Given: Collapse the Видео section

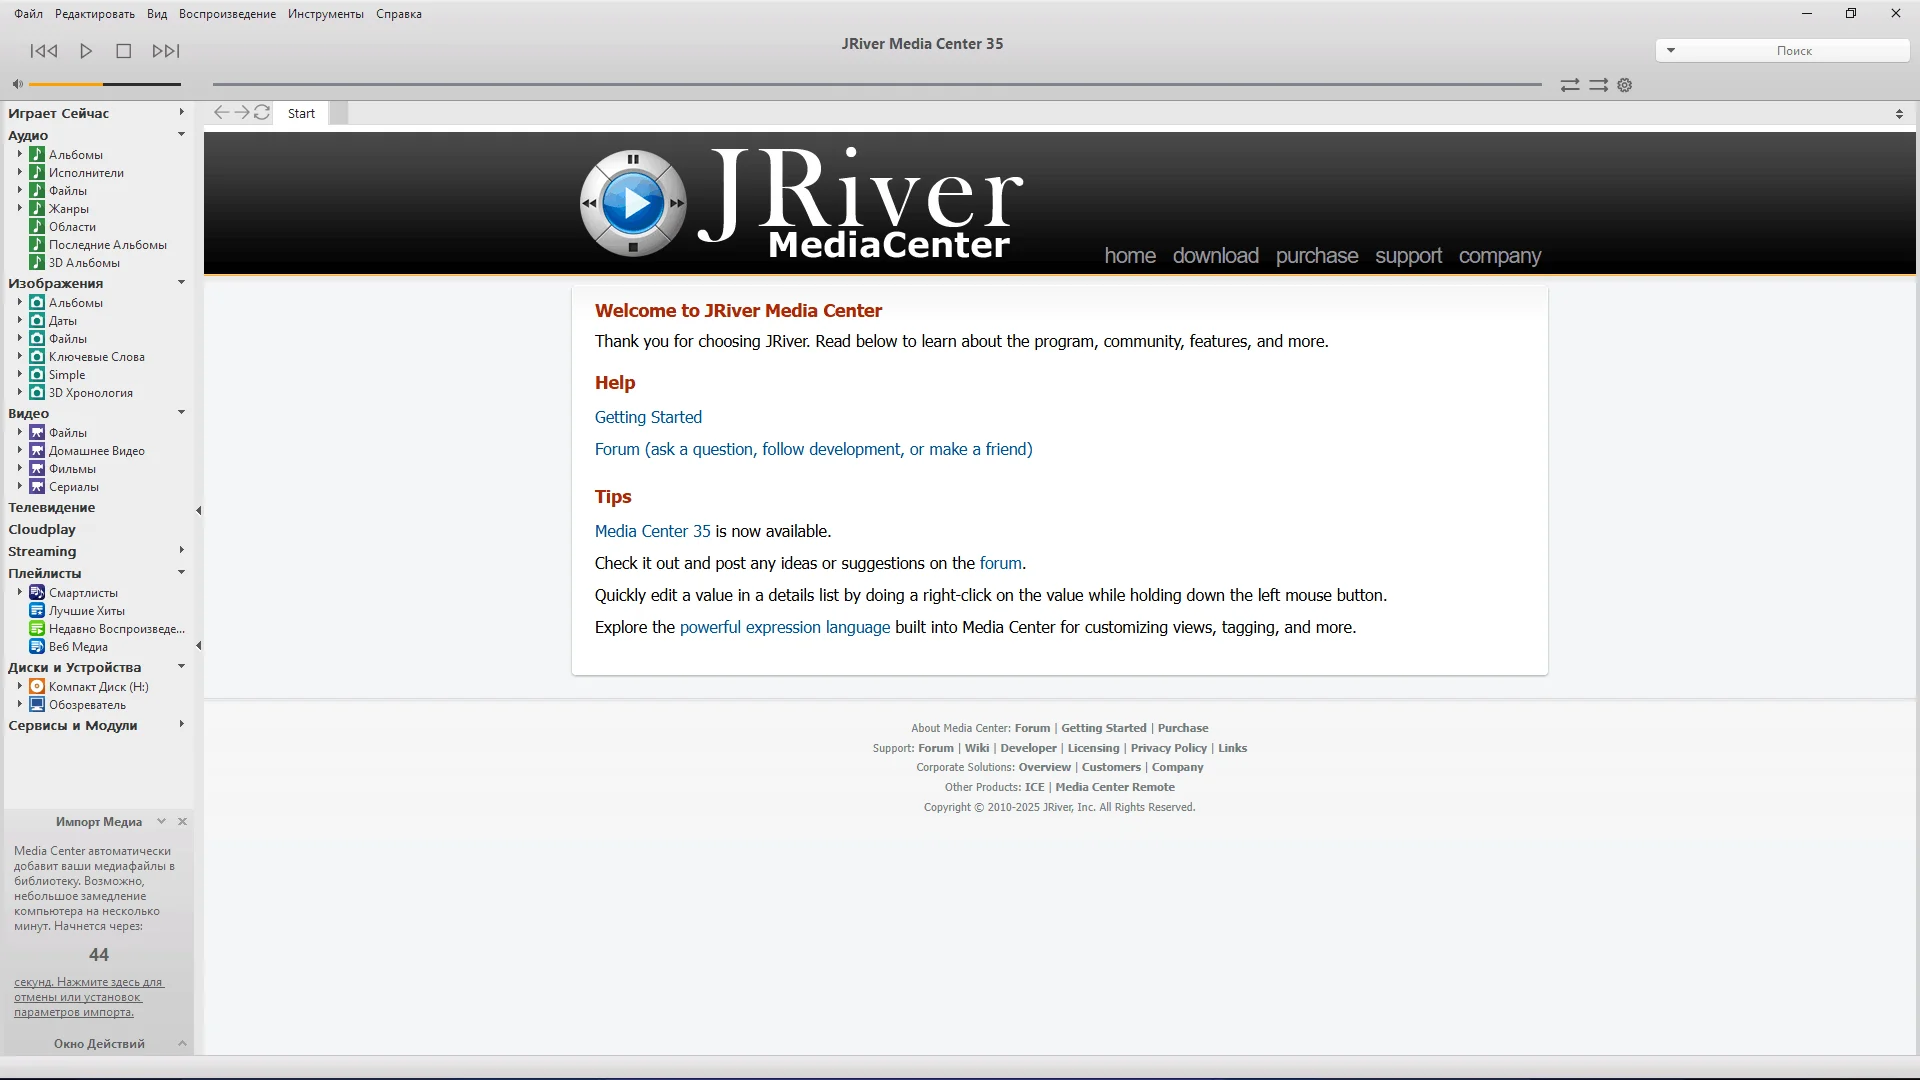Looking at the screenshot, I should (x=181, y=412).
